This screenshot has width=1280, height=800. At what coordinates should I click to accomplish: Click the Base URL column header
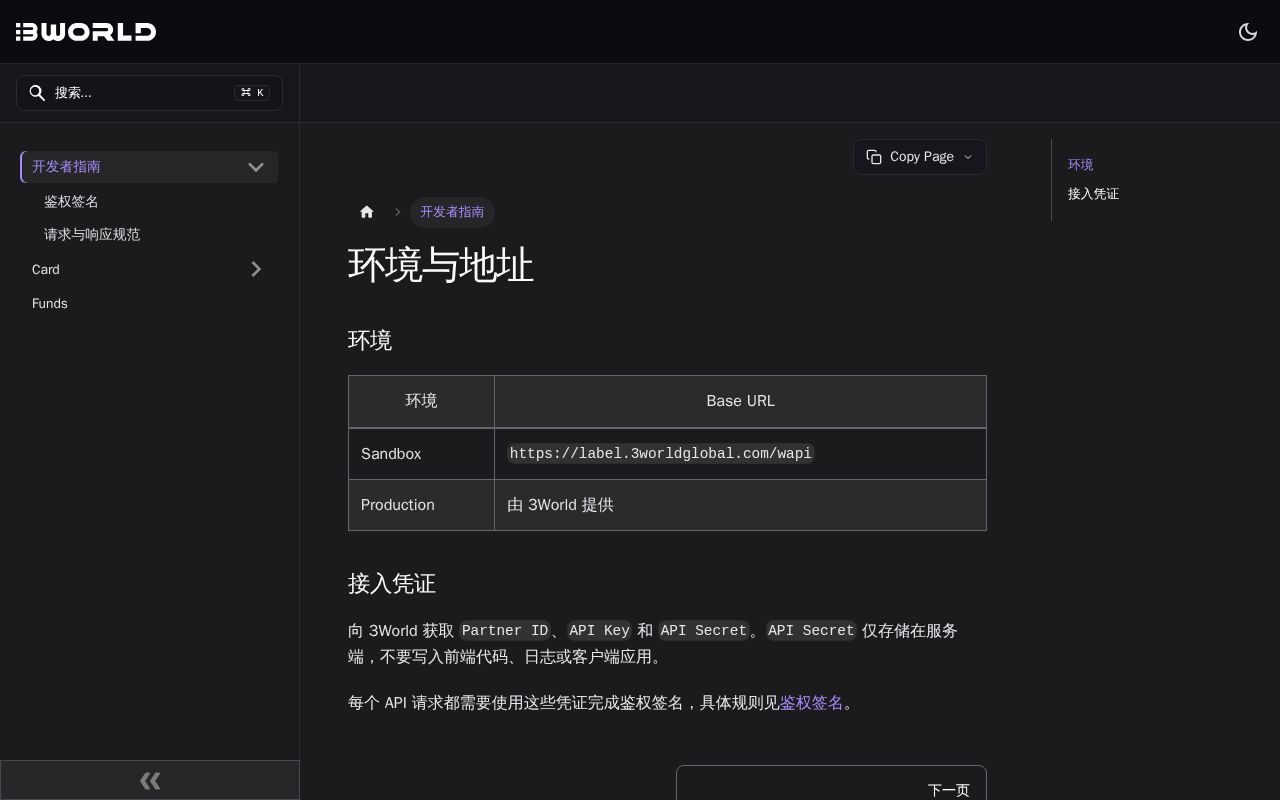740,401
